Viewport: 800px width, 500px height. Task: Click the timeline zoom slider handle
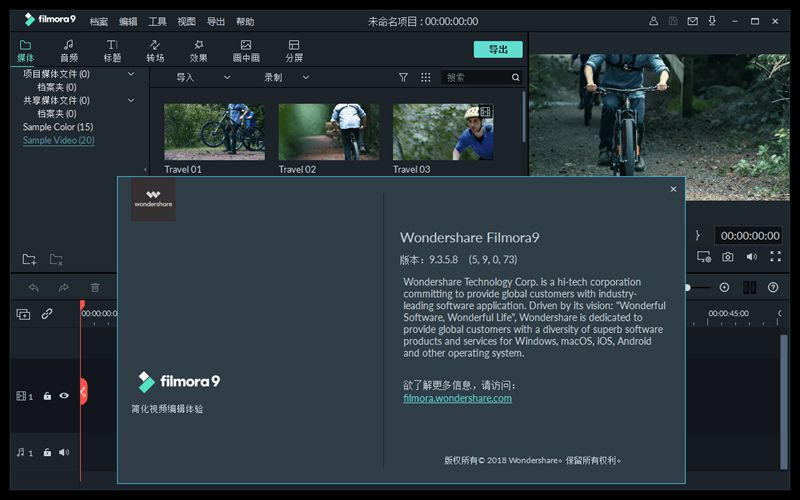click(687, 287)
